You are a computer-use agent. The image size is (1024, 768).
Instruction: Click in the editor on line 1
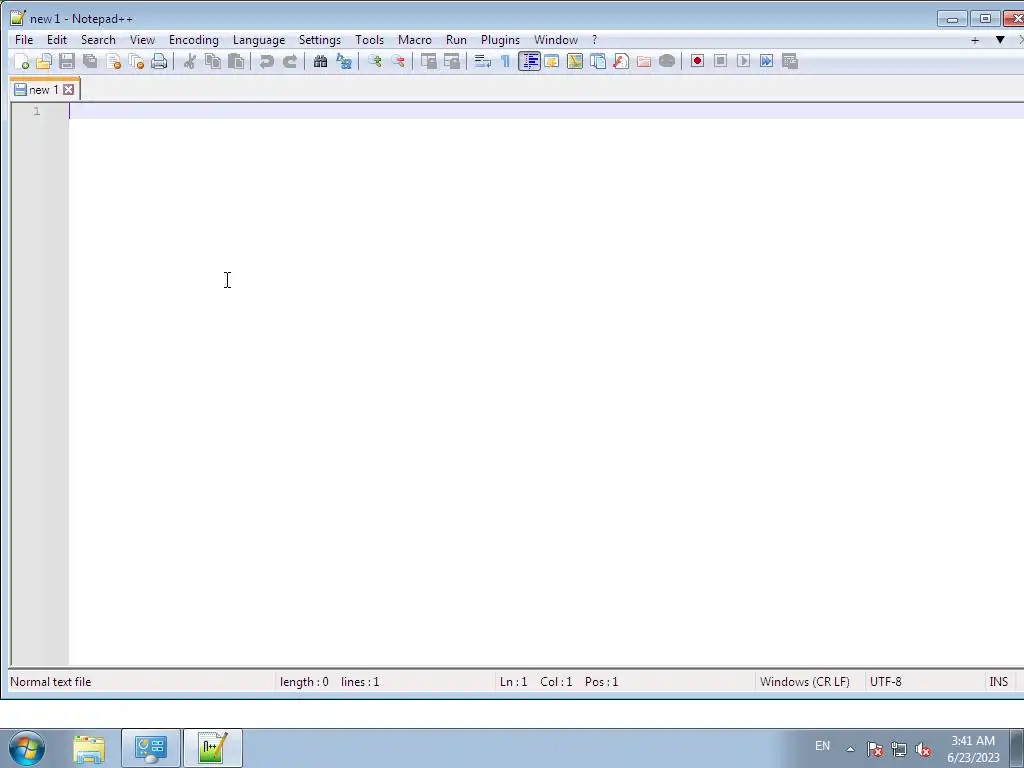coord(546,111)
